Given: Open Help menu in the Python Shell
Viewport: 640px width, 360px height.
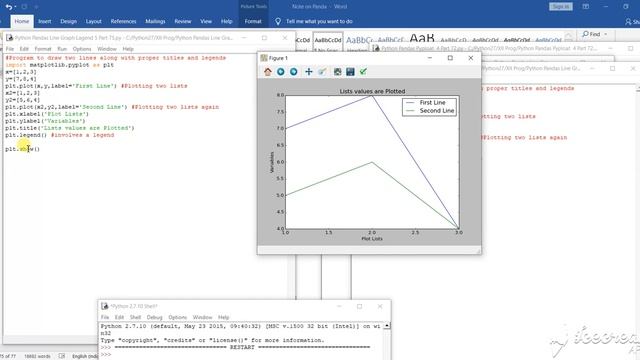Looking at the screenshot, I should [223, 317].
